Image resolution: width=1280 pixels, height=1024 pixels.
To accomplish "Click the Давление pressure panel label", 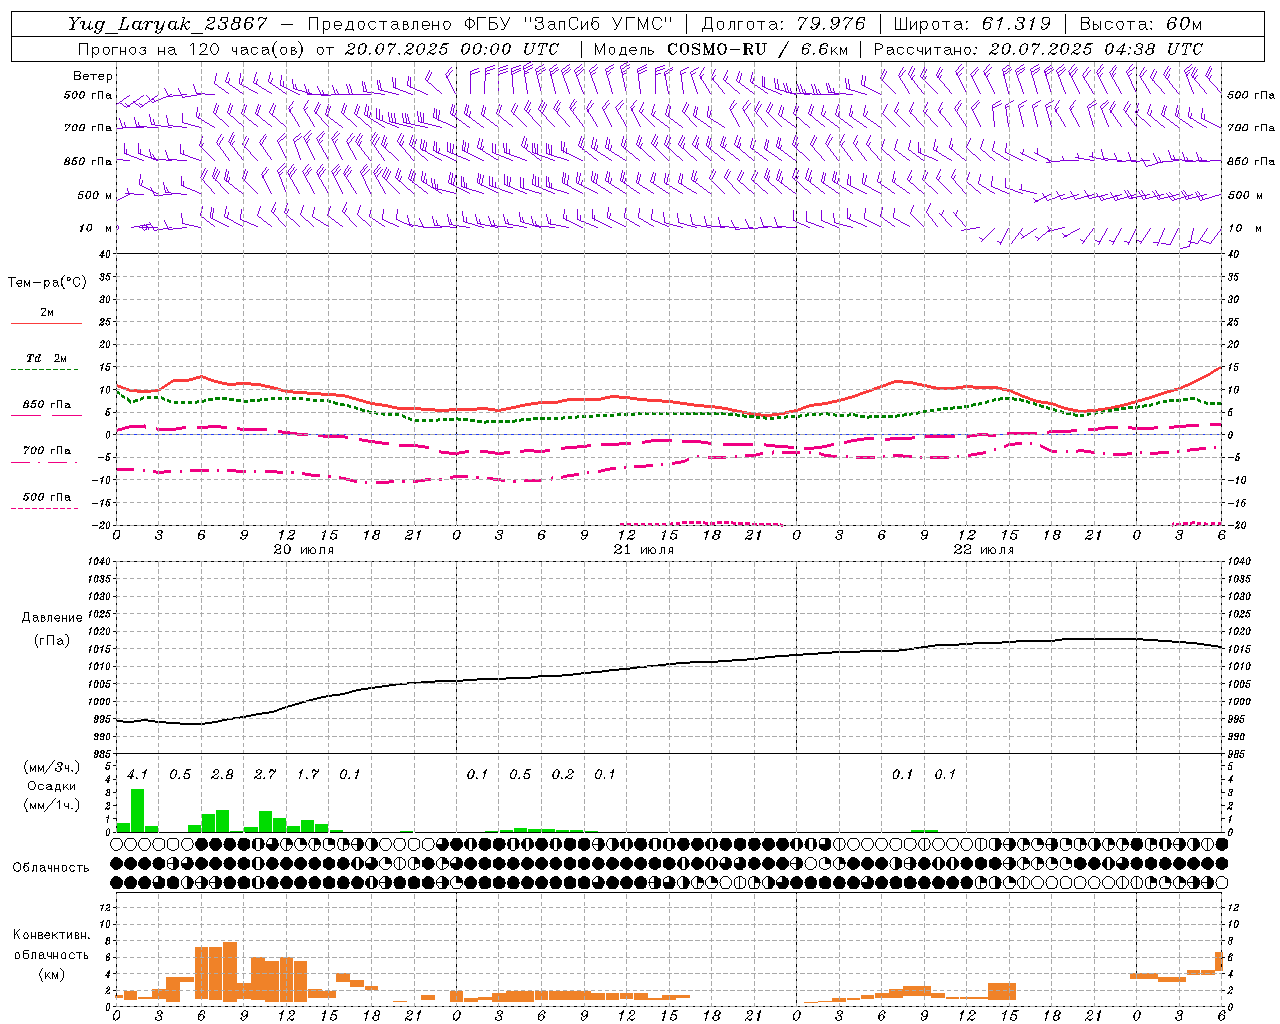I will [52, 618].
